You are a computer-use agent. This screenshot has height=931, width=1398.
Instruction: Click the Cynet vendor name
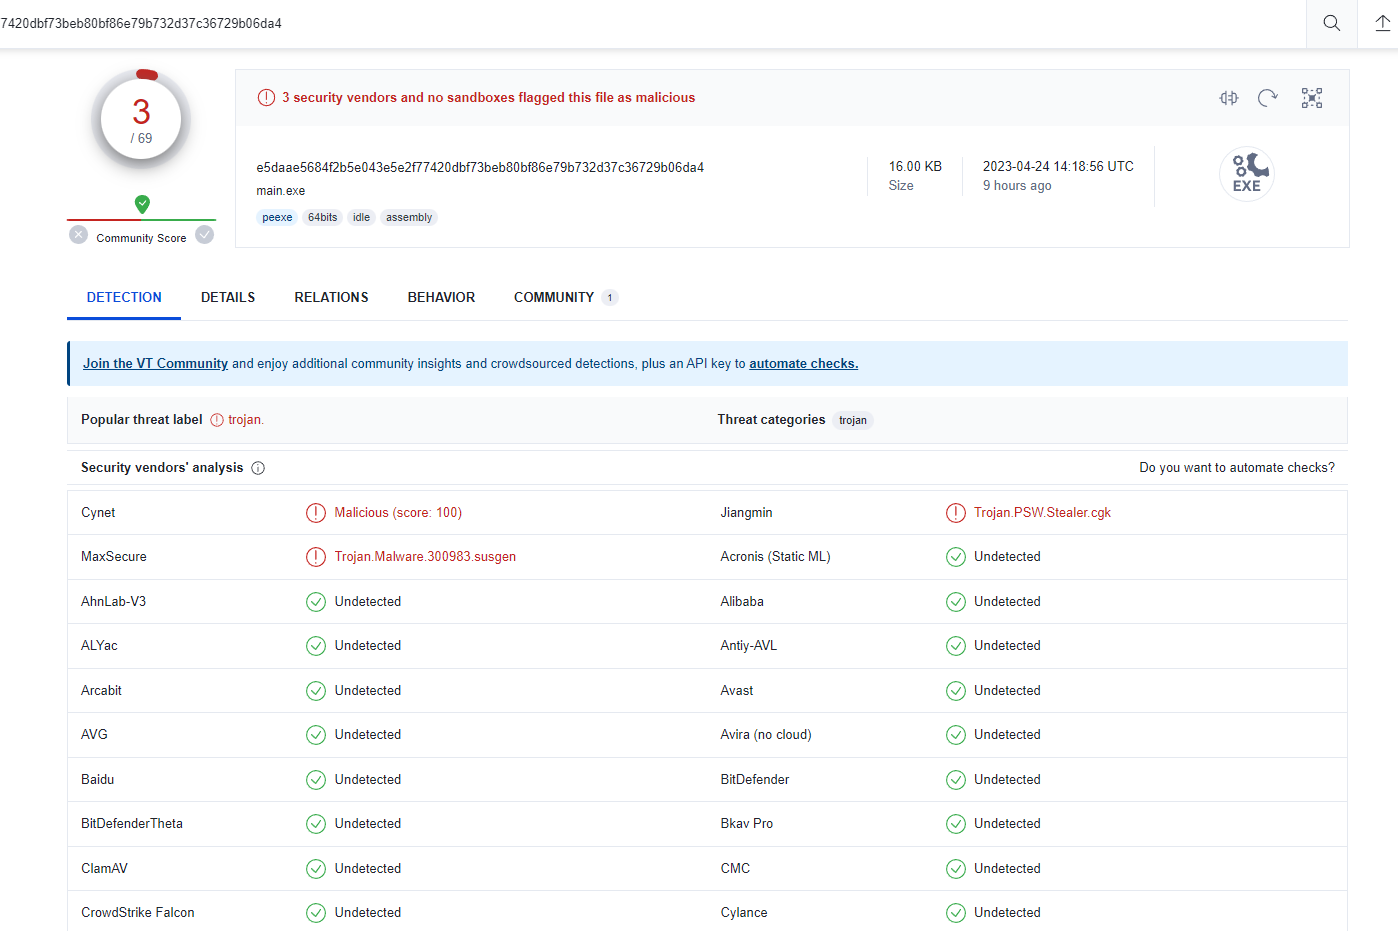pyautogui.click(x=98, y=513)
